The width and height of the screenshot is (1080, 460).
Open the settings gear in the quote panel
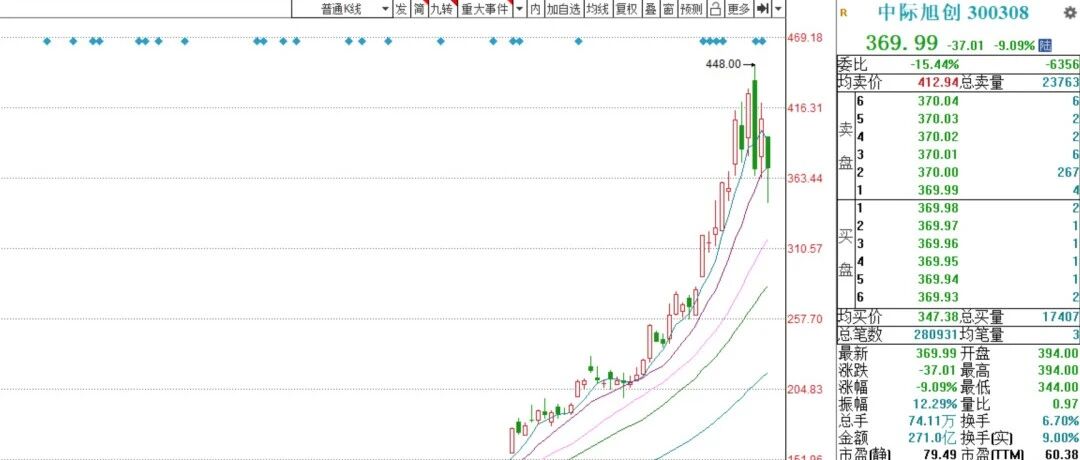click(x=1070, y=12)
